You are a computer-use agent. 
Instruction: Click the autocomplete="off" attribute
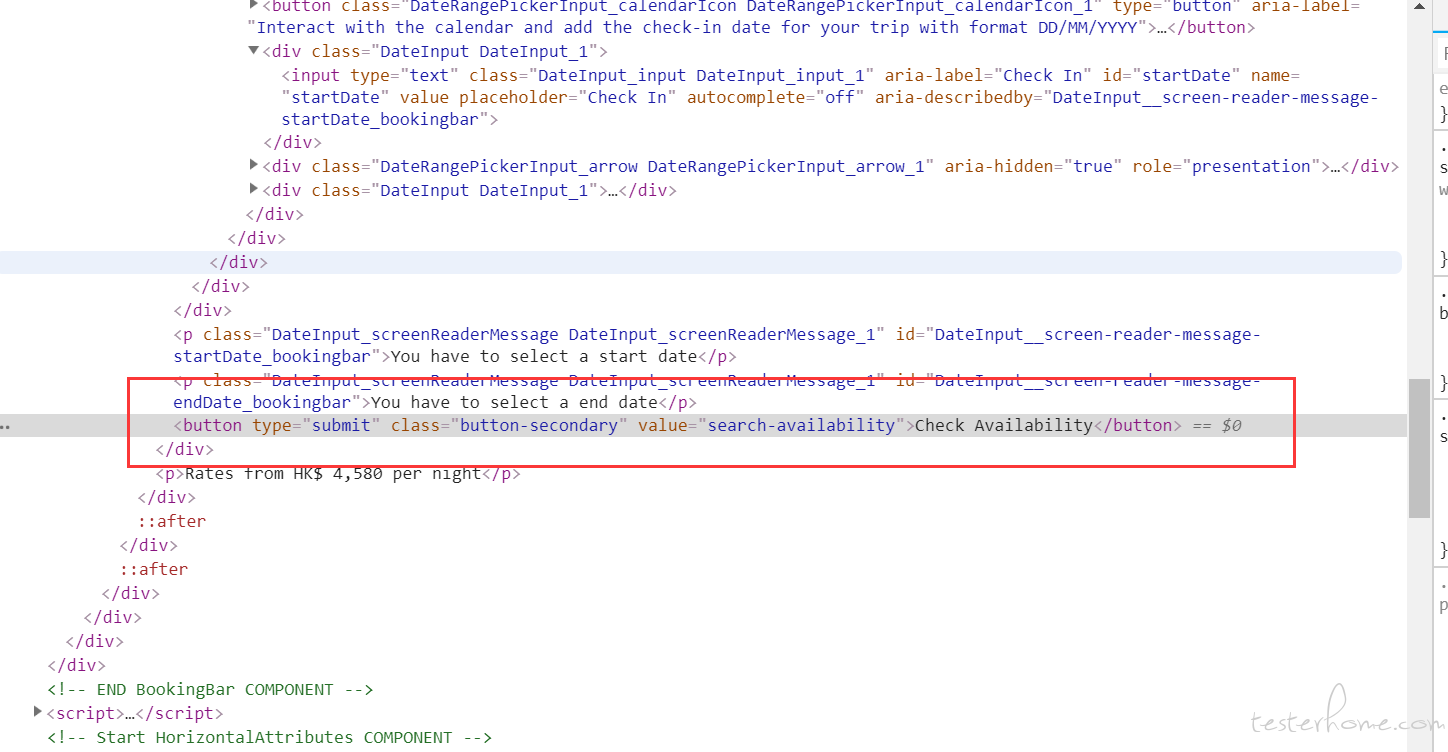tap(776, 97)
